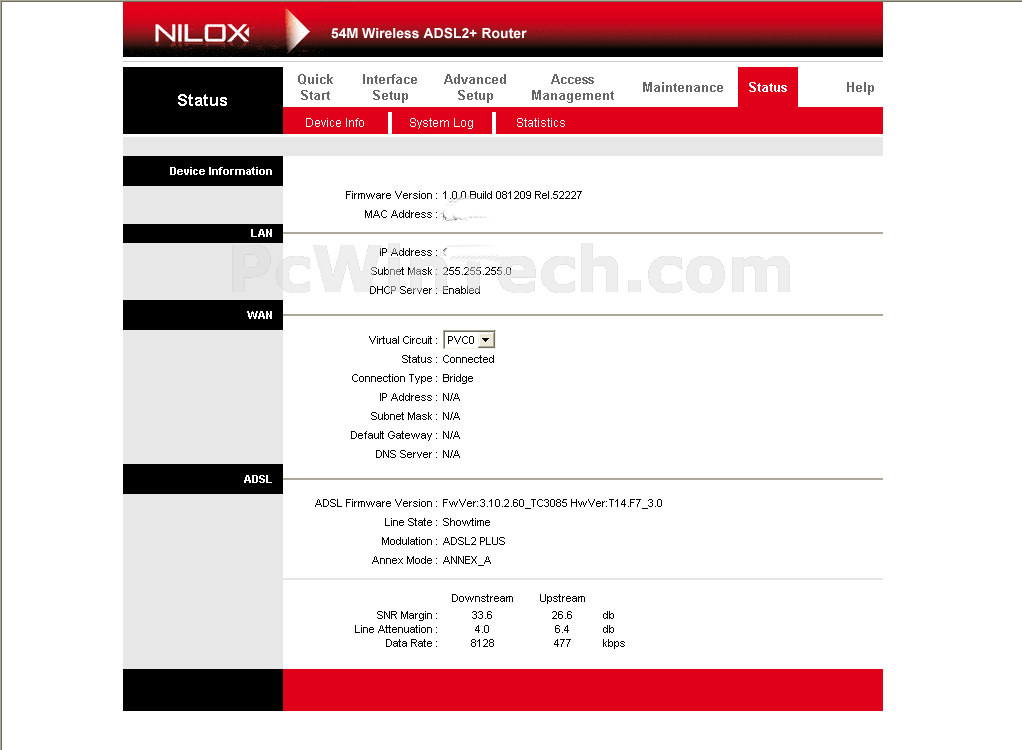
Task: Go to Interface Setup tab
Action: click(390, 87)
